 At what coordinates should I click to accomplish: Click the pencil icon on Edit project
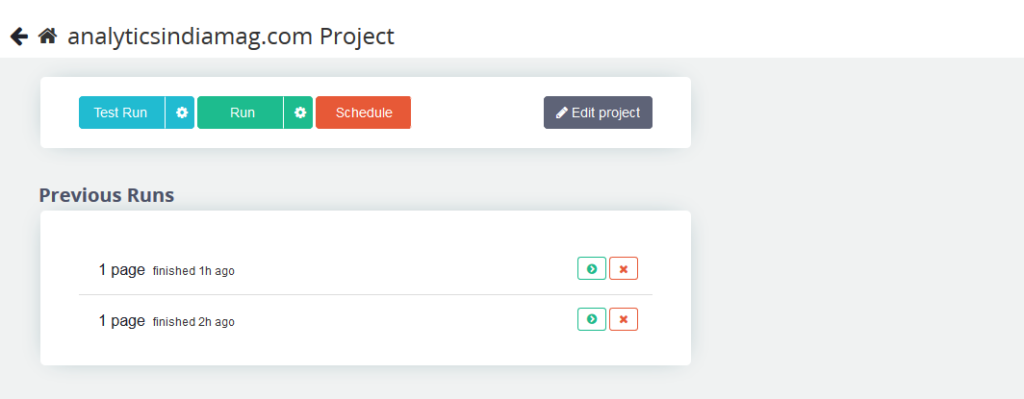[562, 113]
